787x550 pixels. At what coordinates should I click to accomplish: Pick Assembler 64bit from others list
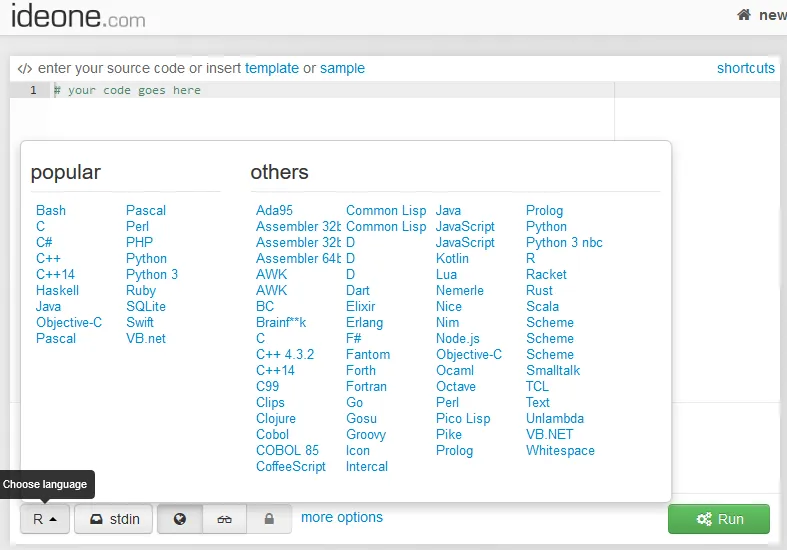(x=298, y=258)
